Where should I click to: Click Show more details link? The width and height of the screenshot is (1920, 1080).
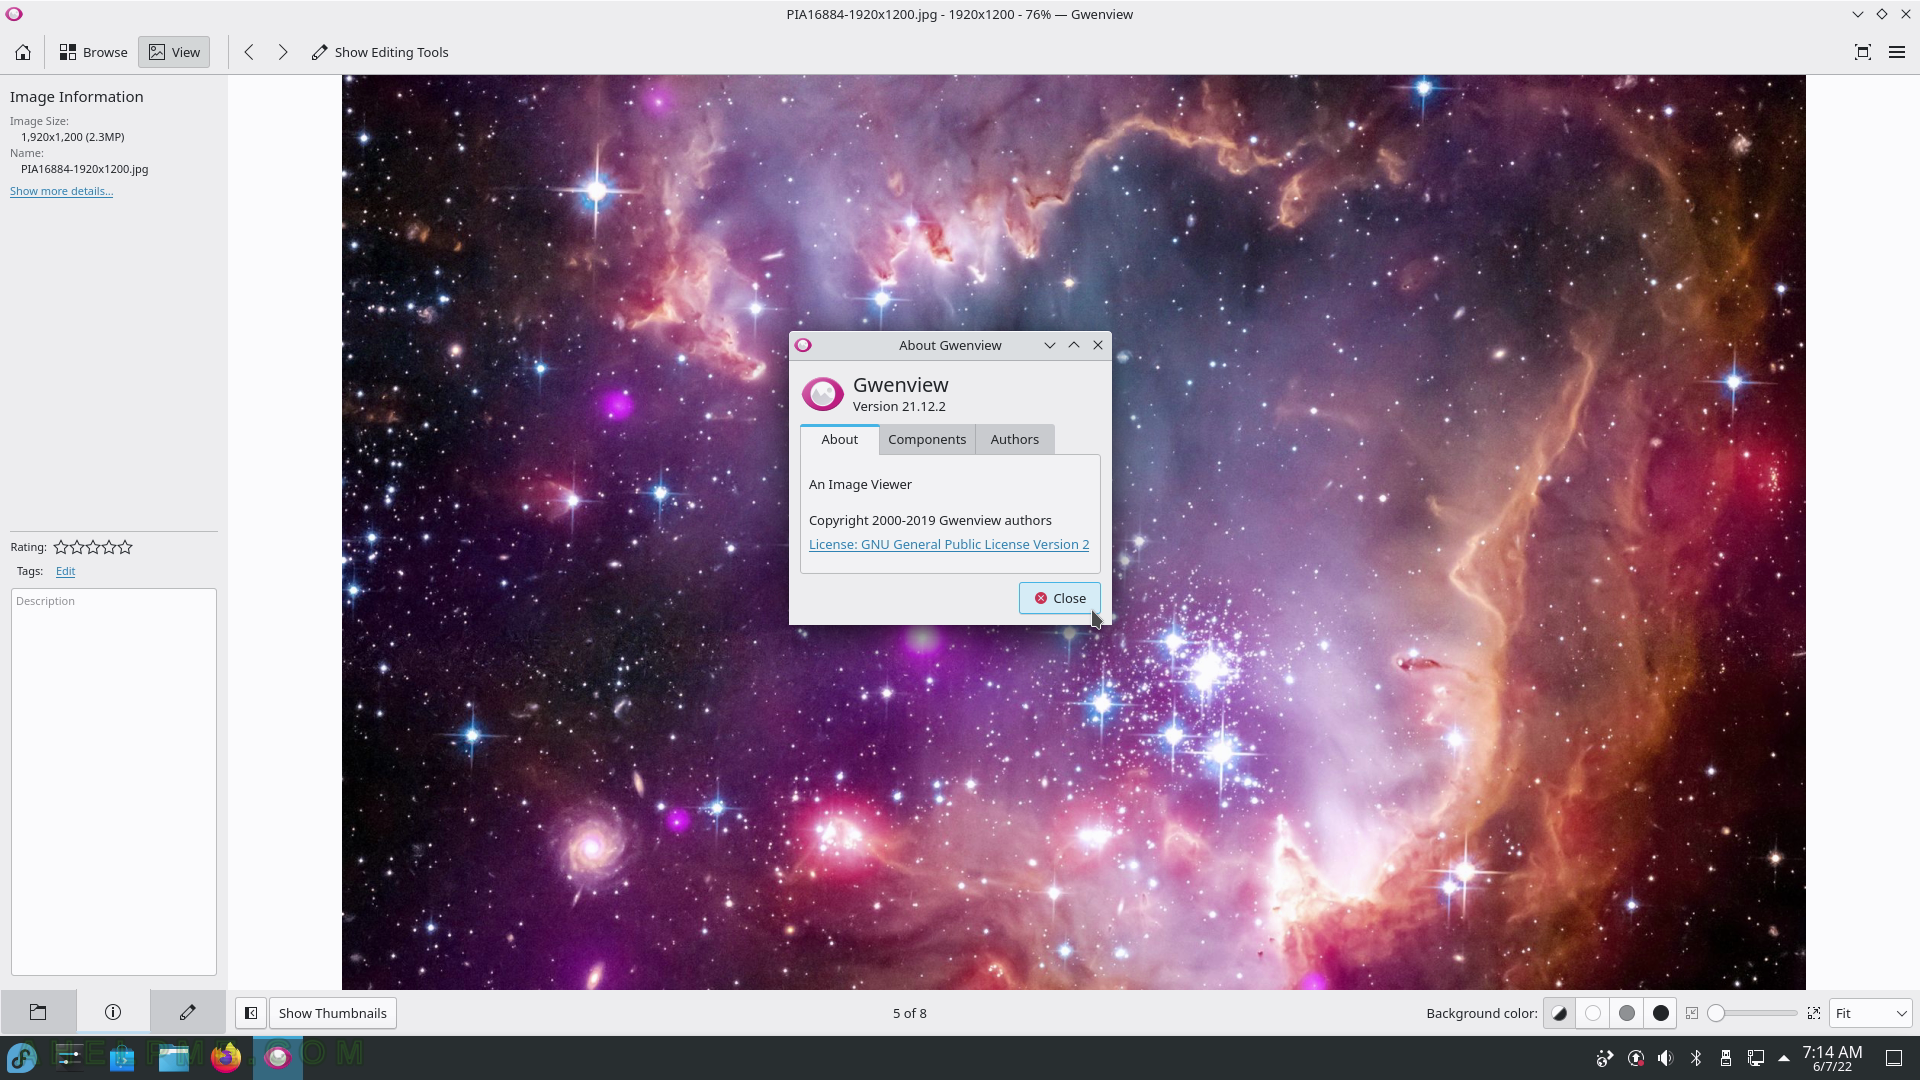coord(61,191)
